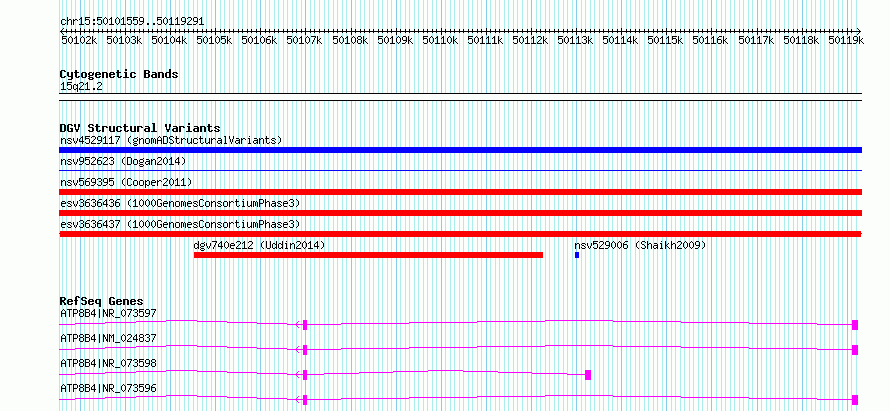
Task: Open variant nsv4529117 (gnomADStructuralVariants) label
Action: 171,140
